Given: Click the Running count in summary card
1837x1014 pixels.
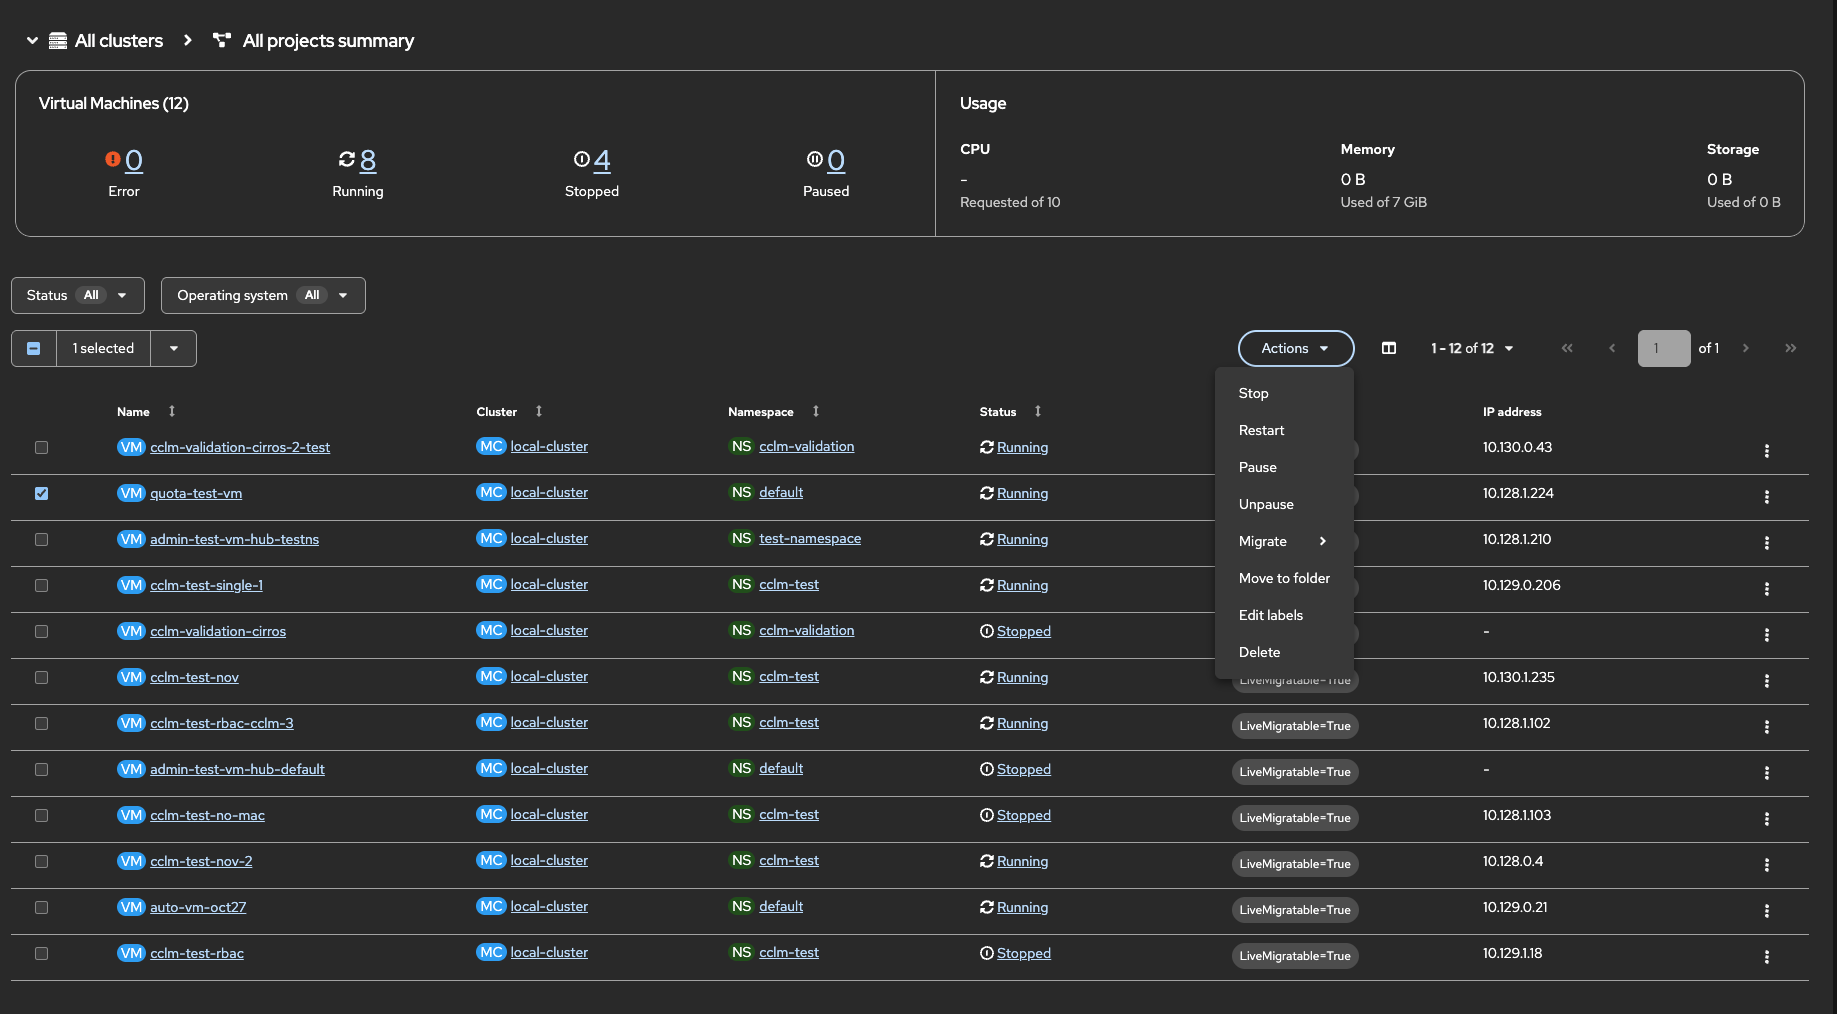Looking at the screenshot, I should coord(367,160).
